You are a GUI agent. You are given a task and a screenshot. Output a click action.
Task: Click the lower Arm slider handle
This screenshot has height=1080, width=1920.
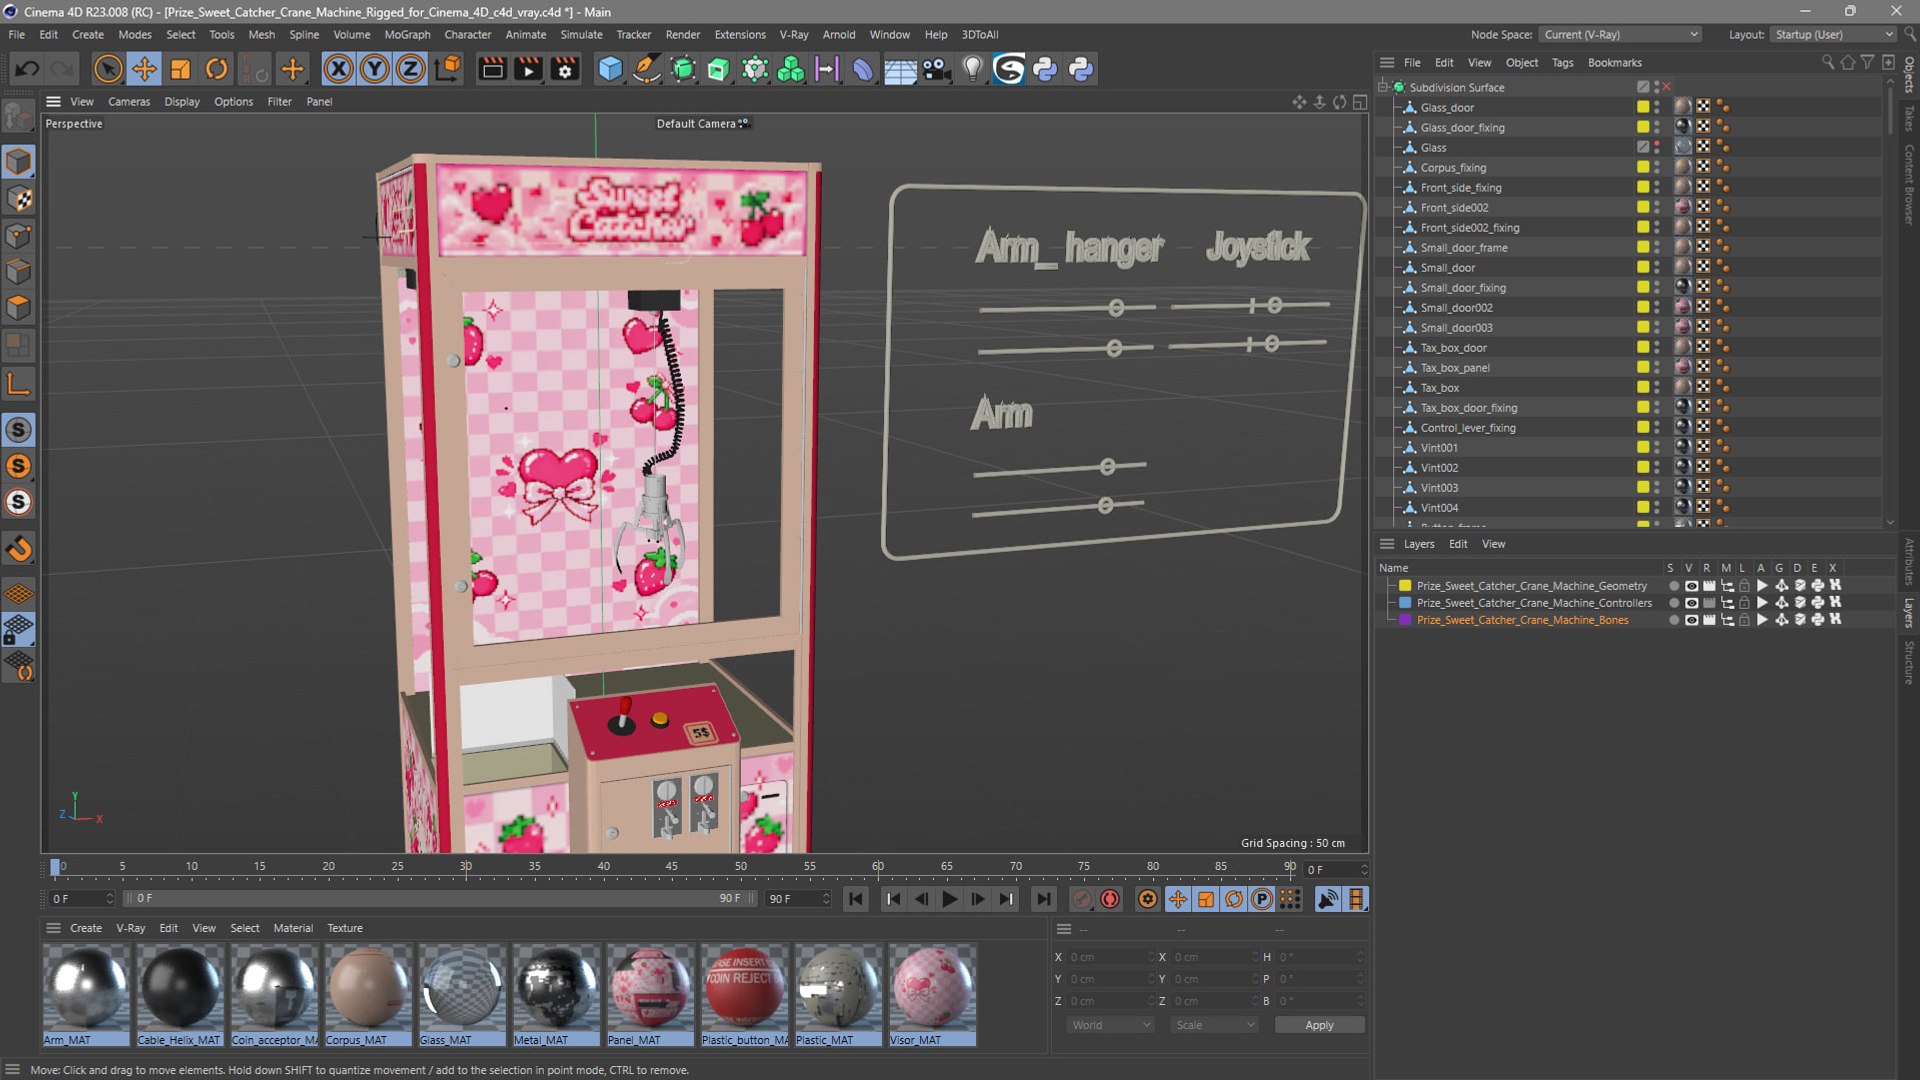pyautogui.click(x=1105, y=505)
